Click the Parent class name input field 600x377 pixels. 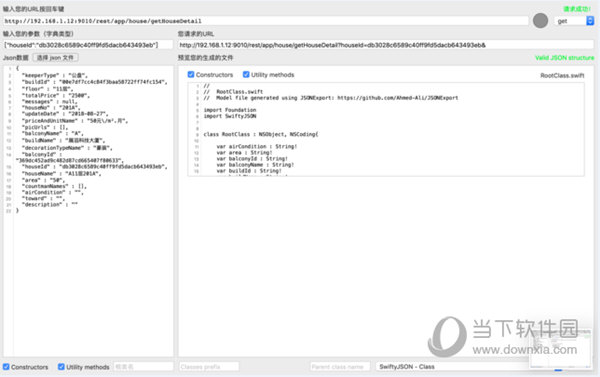(x=340, y=367)
